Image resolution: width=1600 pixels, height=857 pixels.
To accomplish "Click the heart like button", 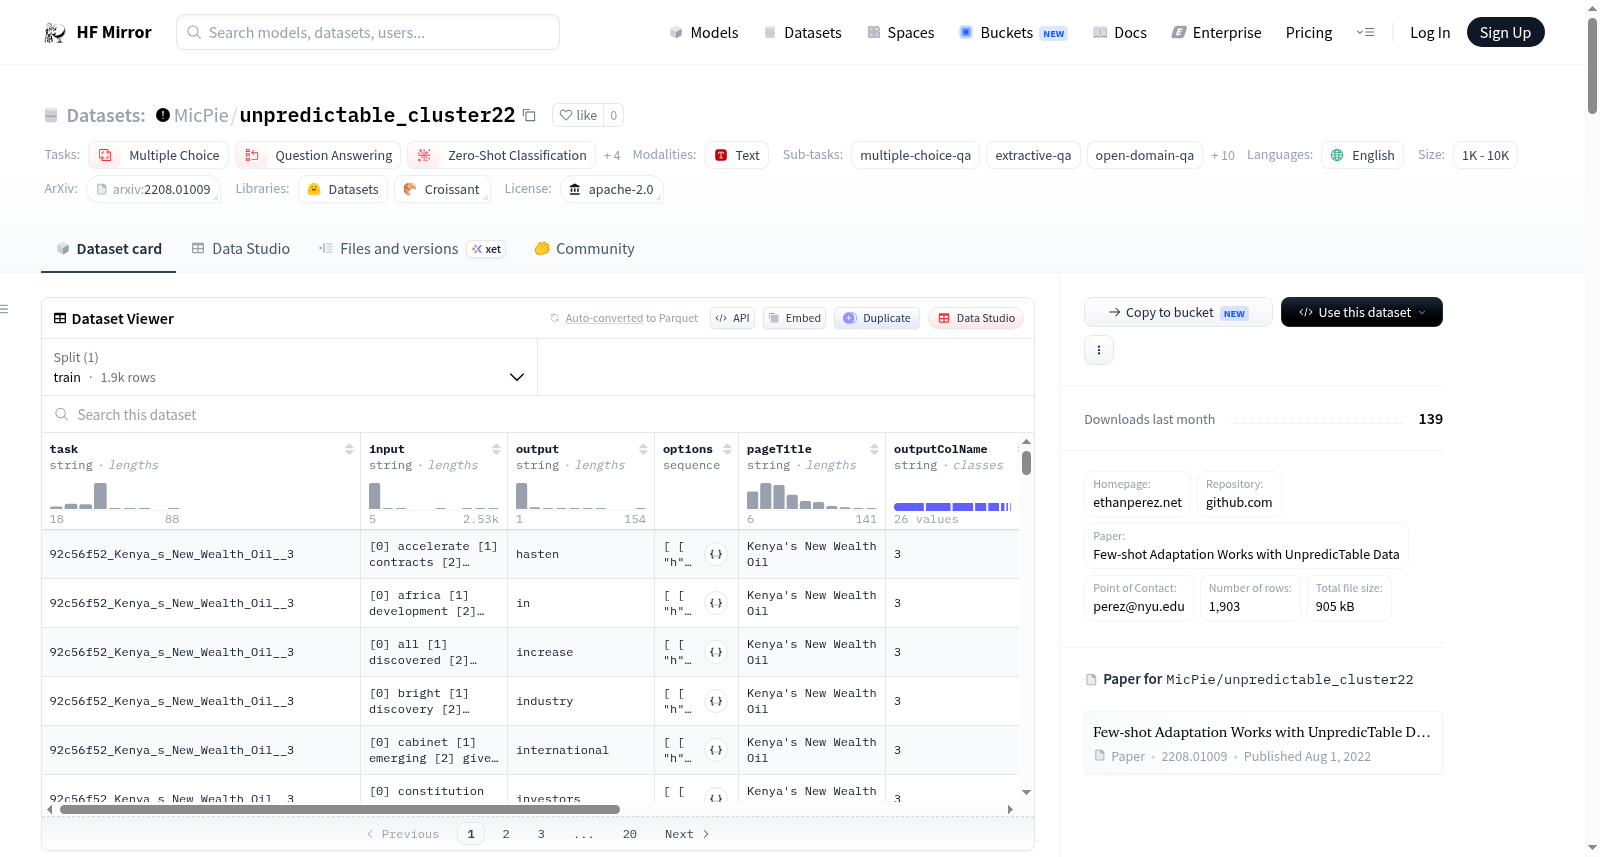I will click(x=578, y=115).
